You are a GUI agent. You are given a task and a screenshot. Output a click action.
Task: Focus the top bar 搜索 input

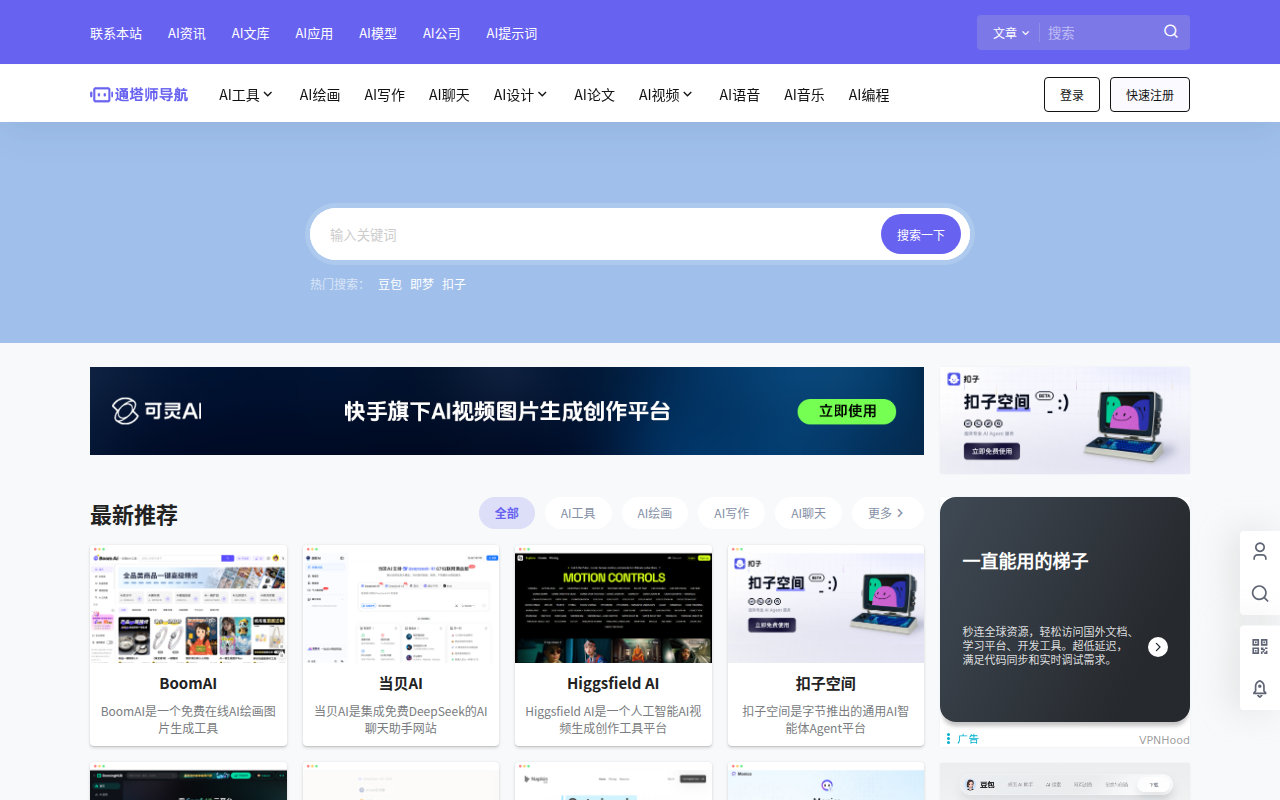[x=1100, y=33]
